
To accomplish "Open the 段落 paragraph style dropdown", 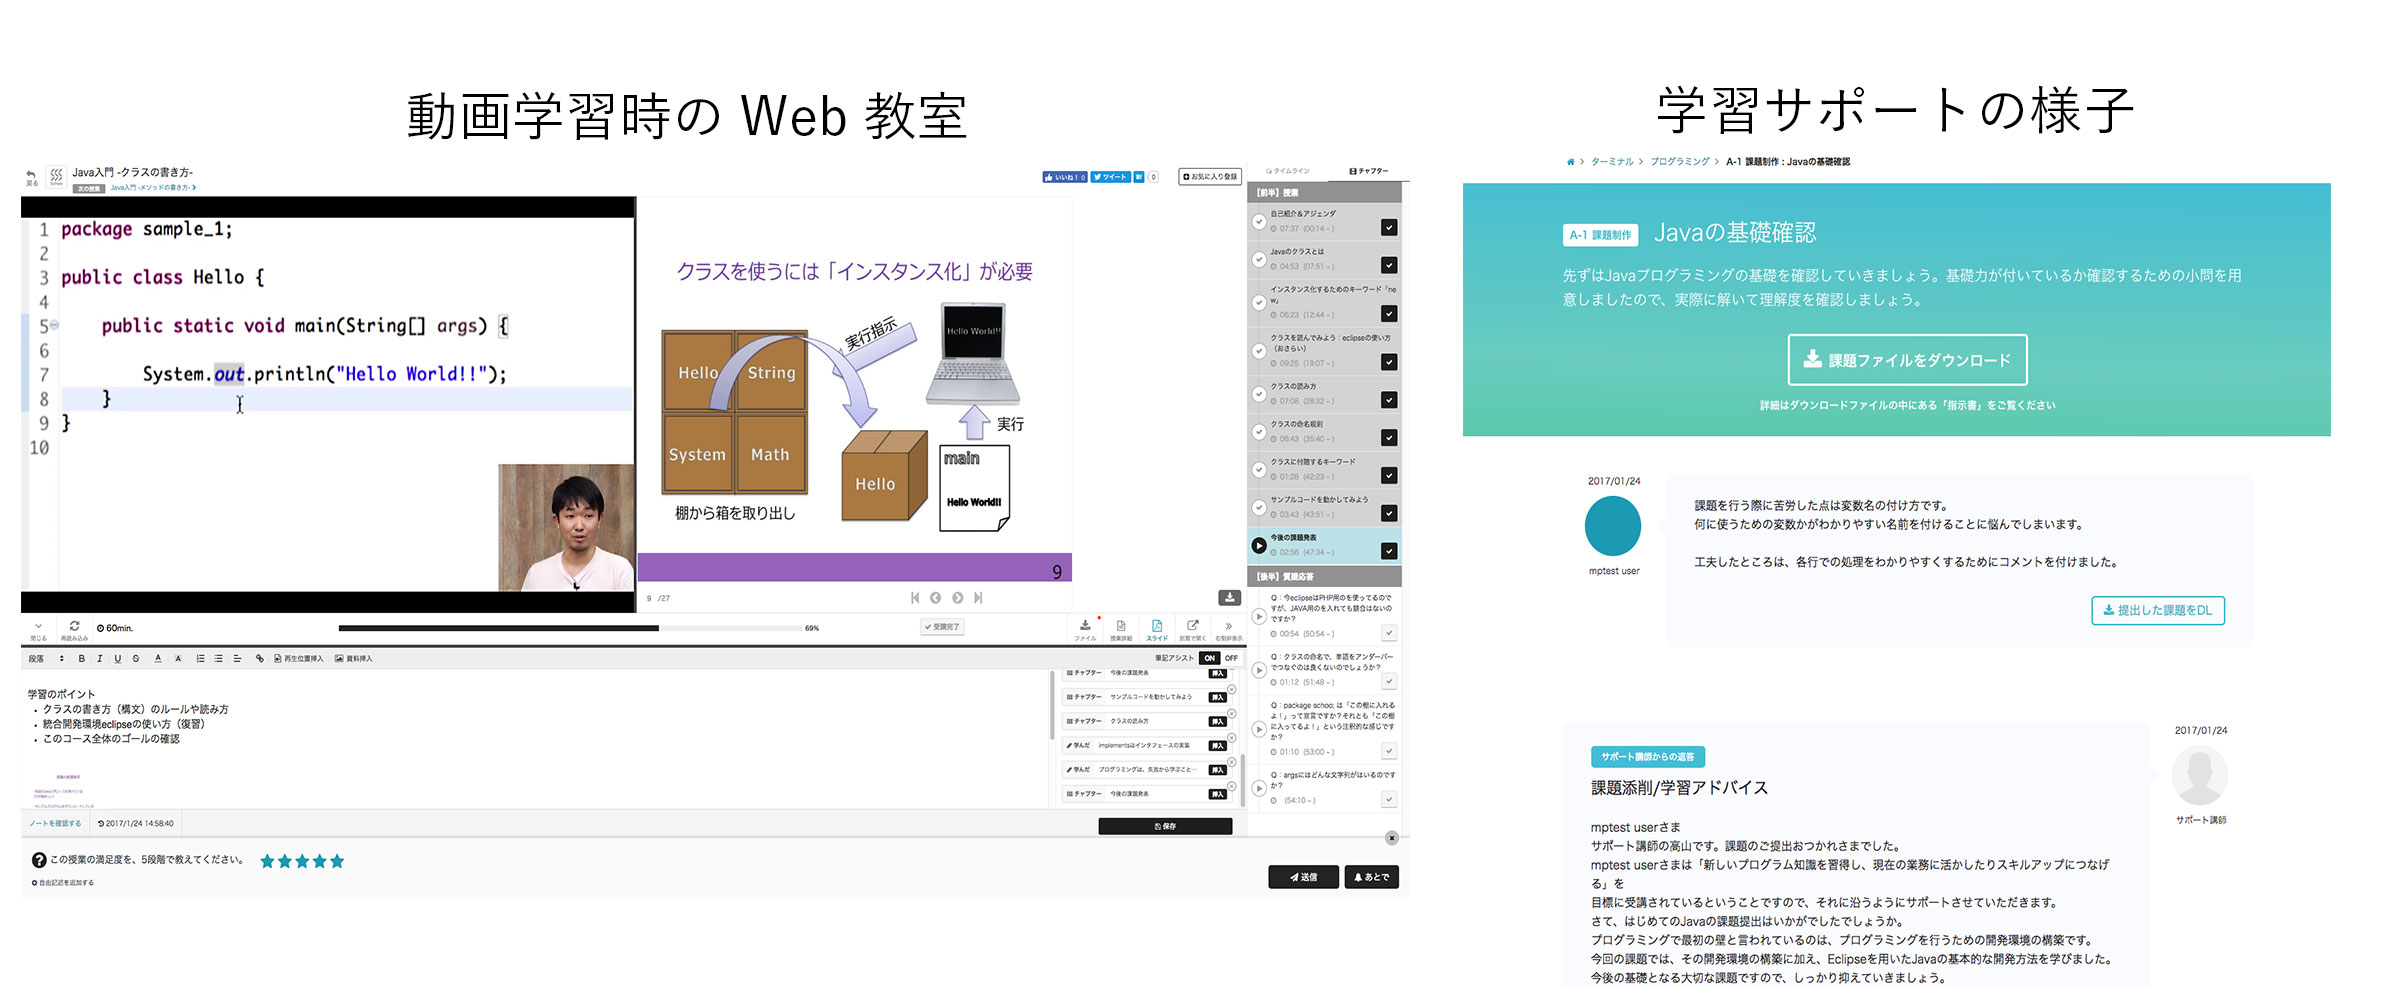I will [x=46, y=659].
